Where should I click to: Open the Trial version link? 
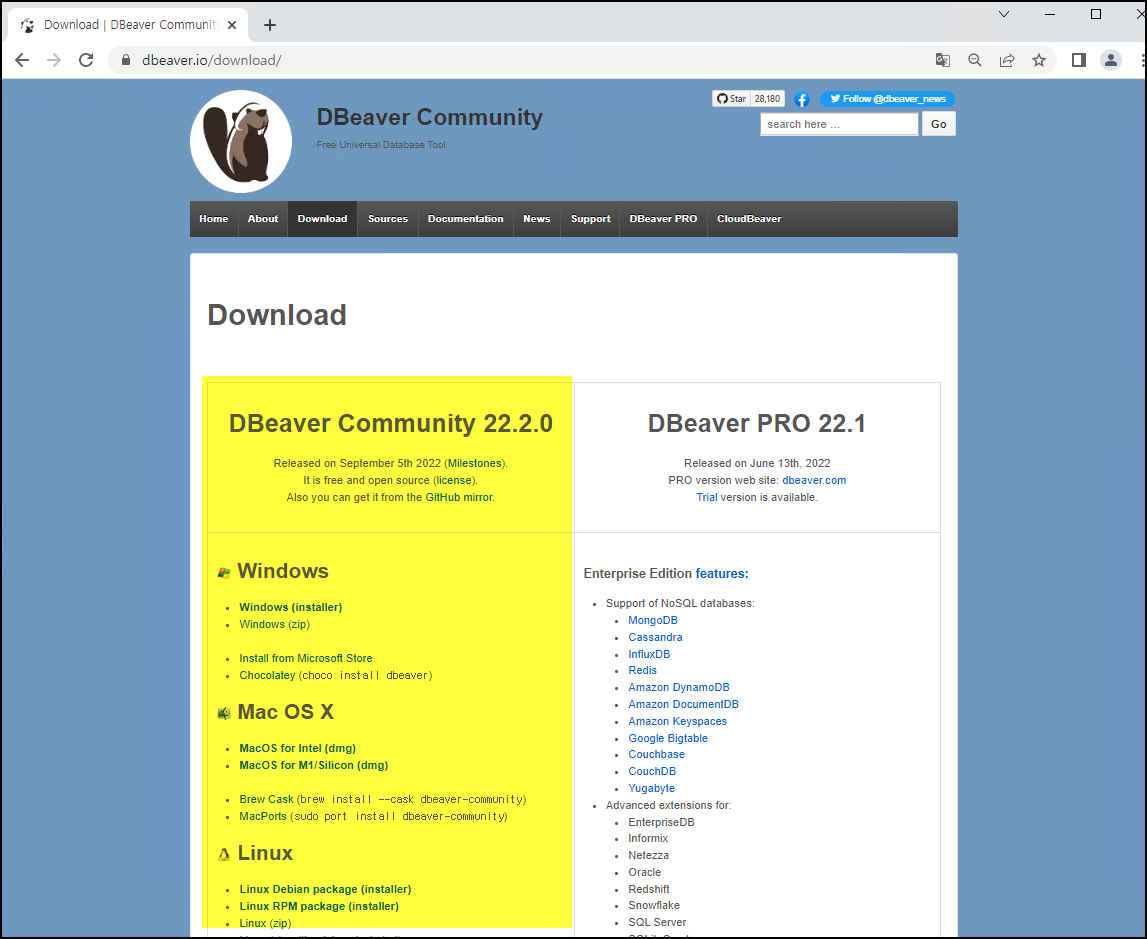coord(707,497)
